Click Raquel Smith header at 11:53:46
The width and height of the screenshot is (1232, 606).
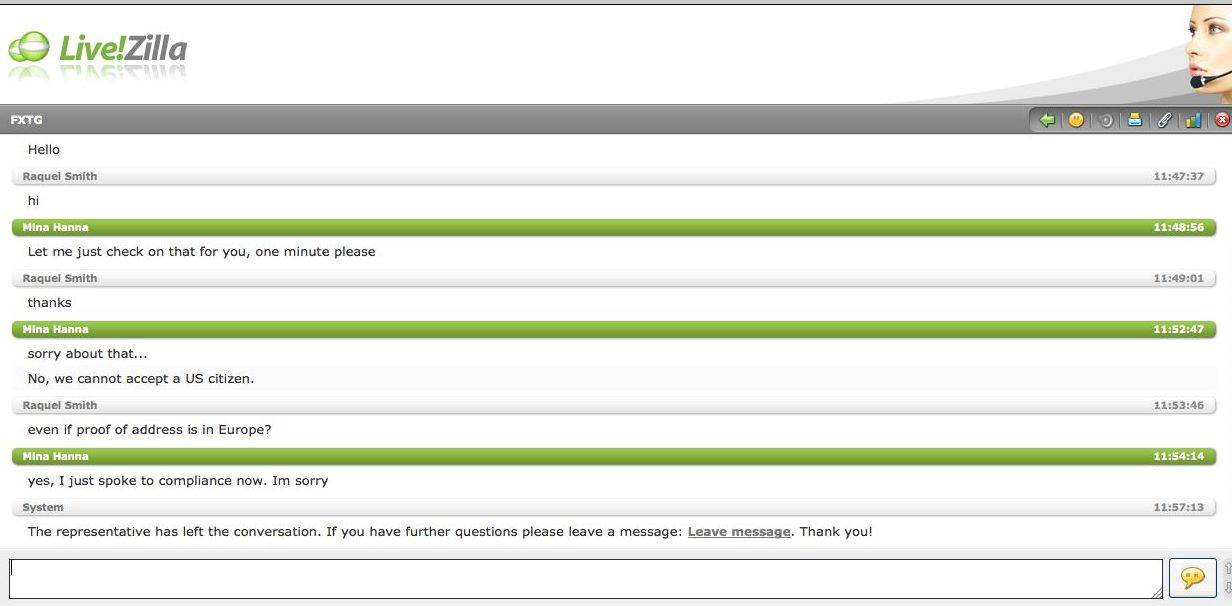(x=614, y=405)
